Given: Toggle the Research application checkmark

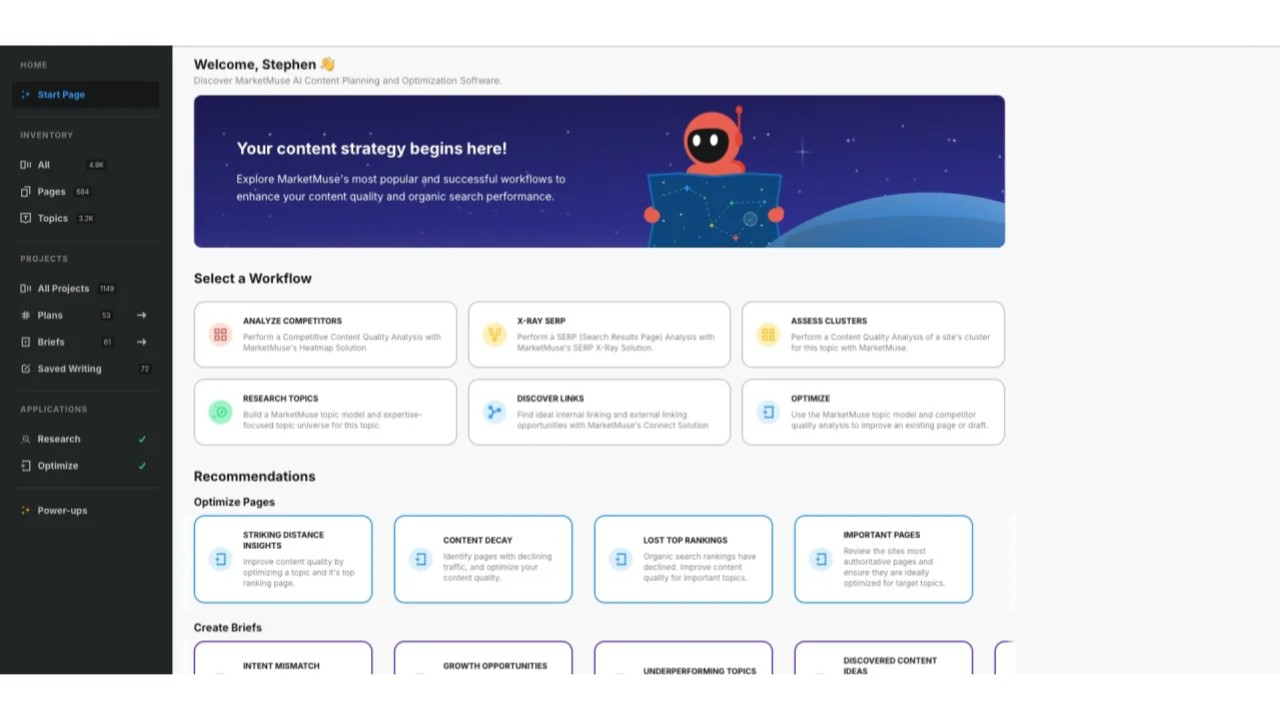Looking at the screenshot, I should [x=142, y=439].
